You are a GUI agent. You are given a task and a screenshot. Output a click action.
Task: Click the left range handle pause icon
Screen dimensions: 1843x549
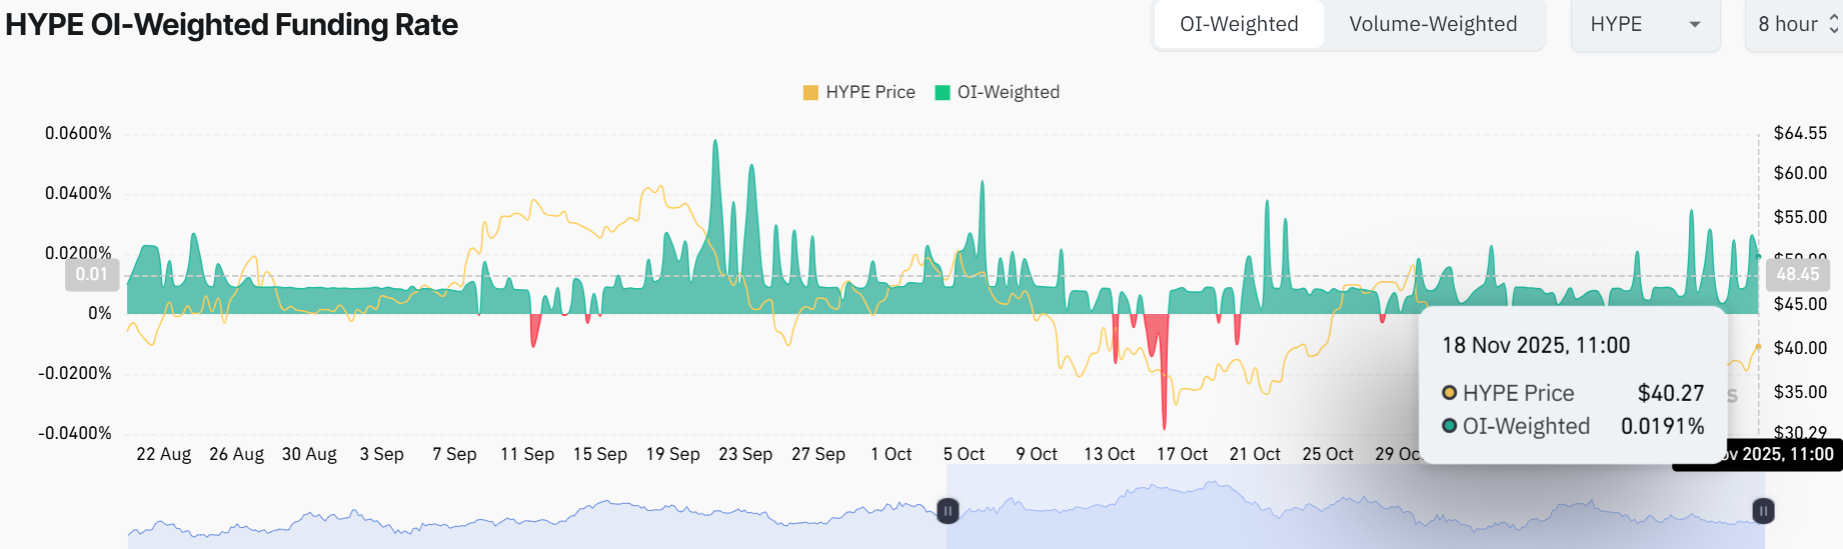[948, 511]
